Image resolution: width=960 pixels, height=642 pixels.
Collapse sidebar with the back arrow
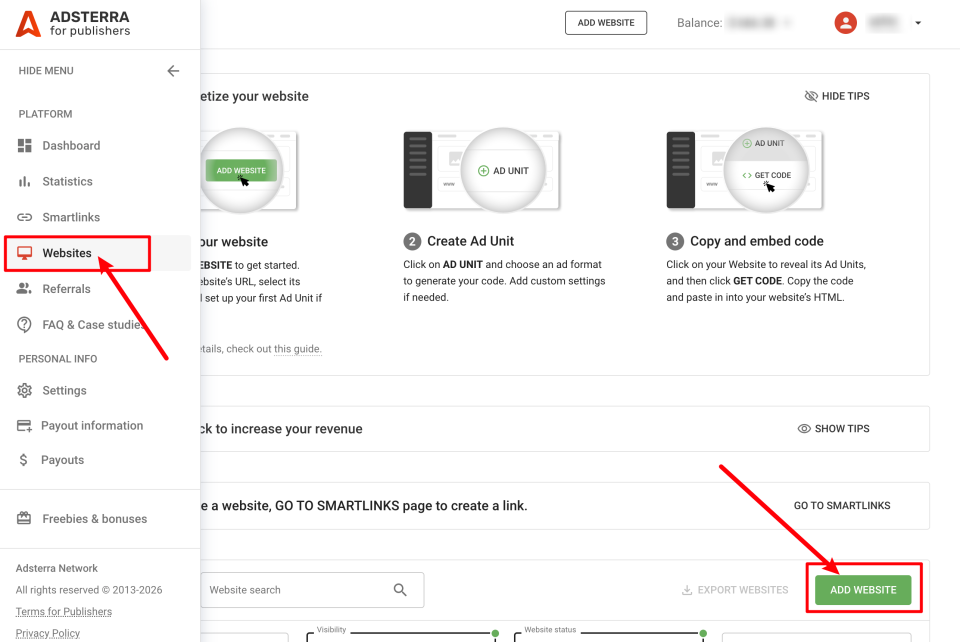click(173, 71)
